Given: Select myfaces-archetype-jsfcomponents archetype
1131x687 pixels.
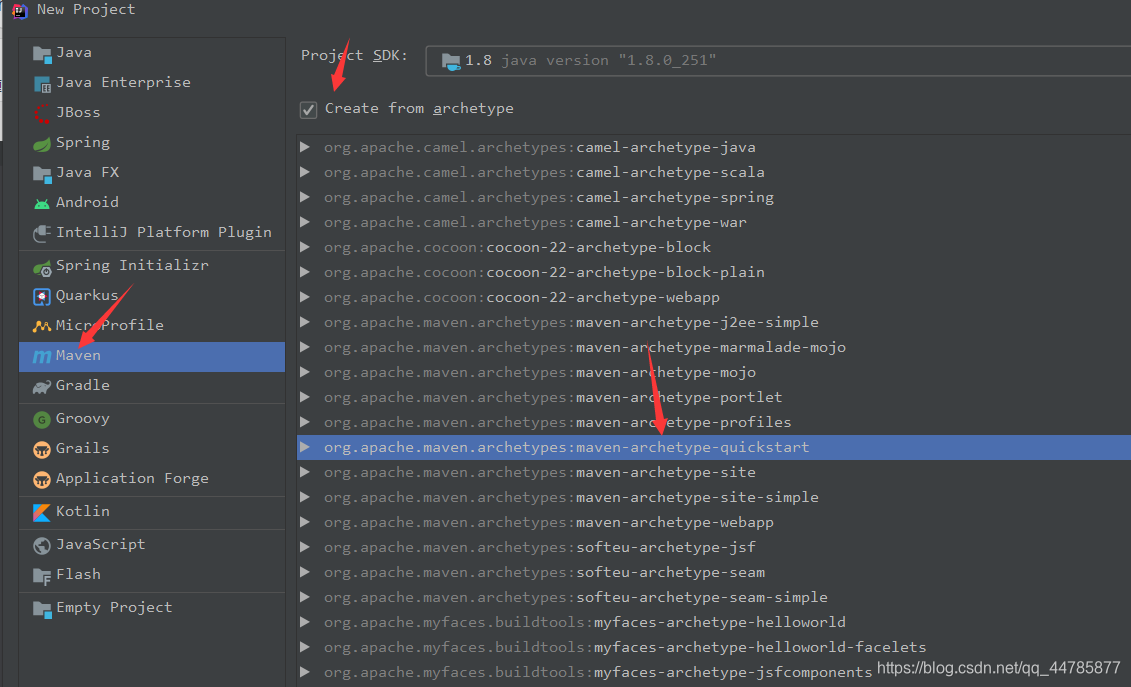Looking at the screenshot, I should (x=714, y=672).
